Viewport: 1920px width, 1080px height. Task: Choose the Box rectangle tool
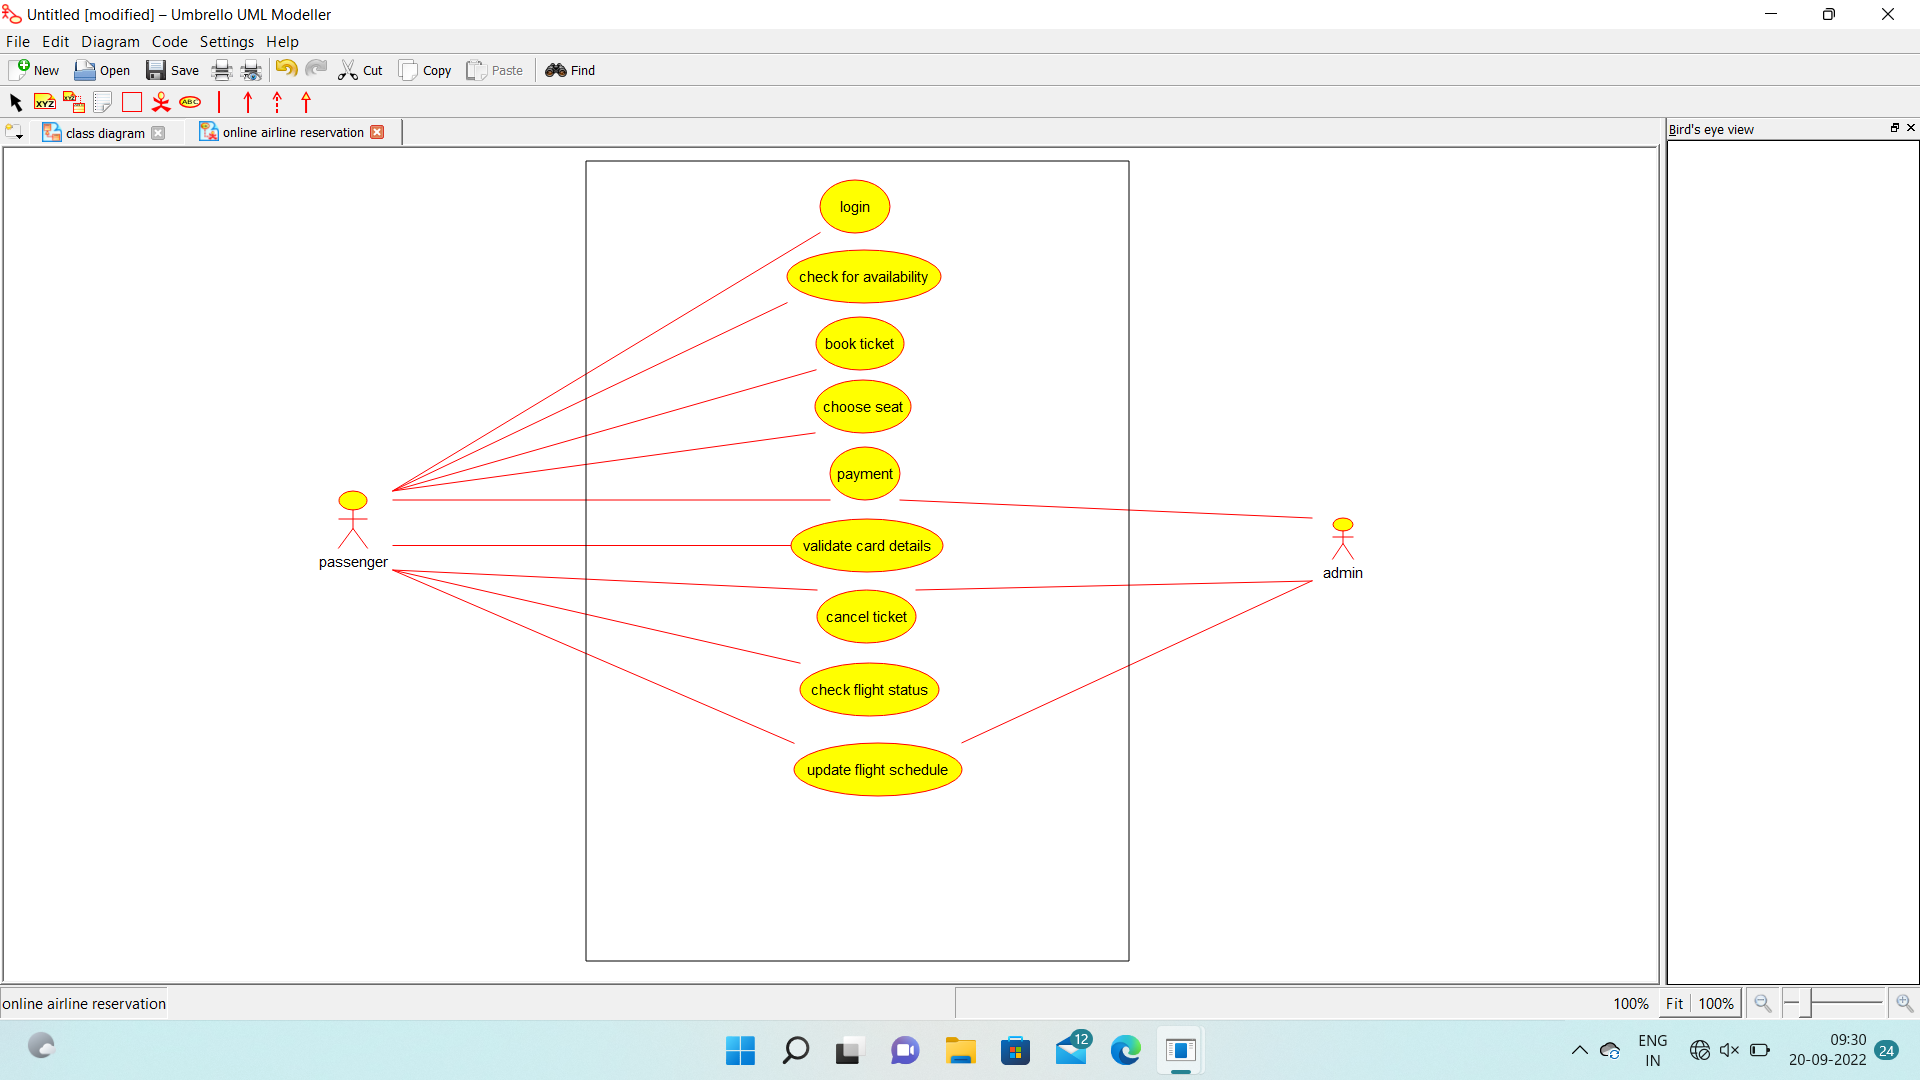point(132,102)
